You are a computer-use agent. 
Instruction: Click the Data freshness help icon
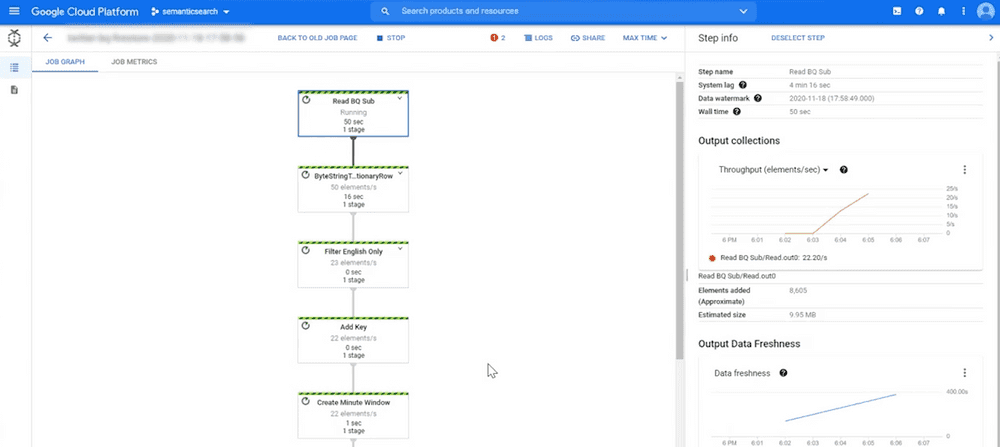point(783,373)
